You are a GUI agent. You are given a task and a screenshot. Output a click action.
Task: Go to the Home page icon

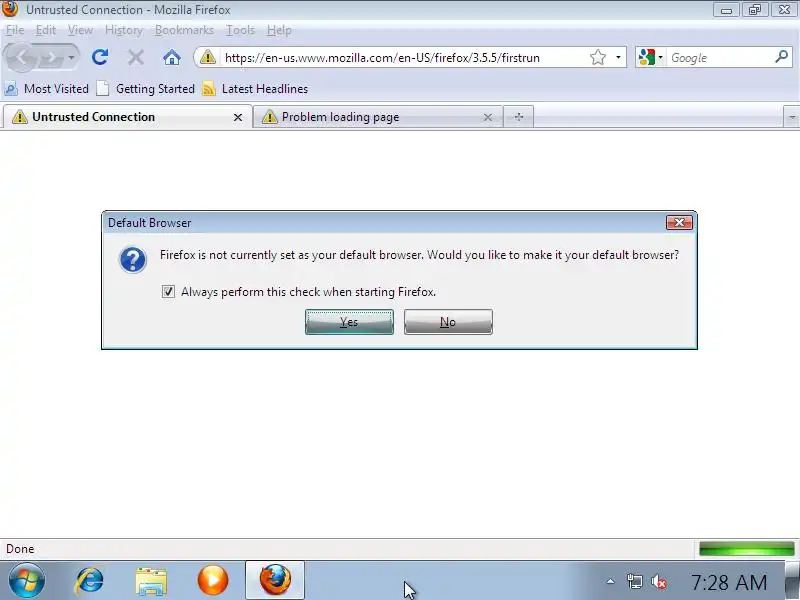point(172,57)
